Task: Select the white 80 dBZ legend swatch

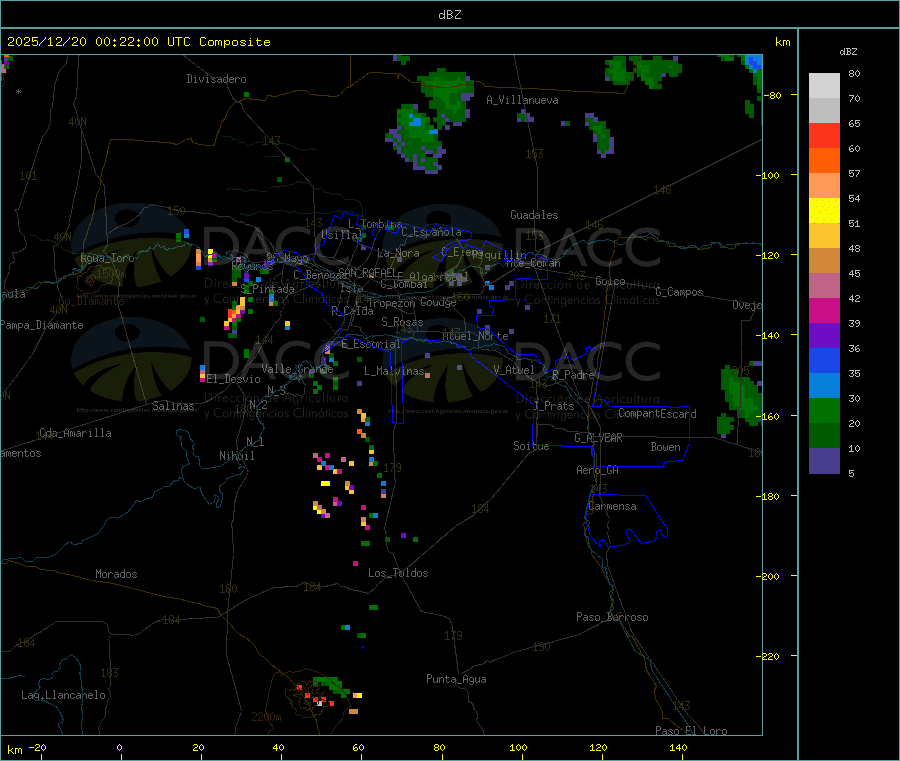Action: click(824, 86)
